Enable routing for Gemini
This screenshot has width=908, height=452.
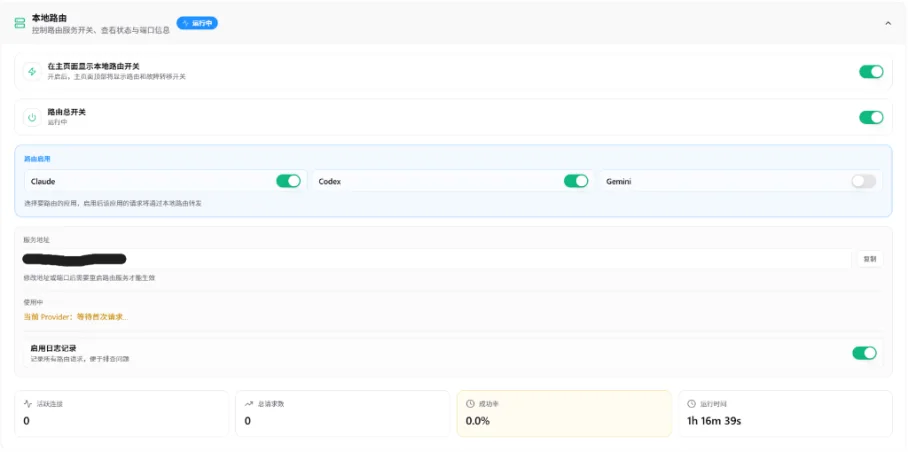[x=863, y=181]
